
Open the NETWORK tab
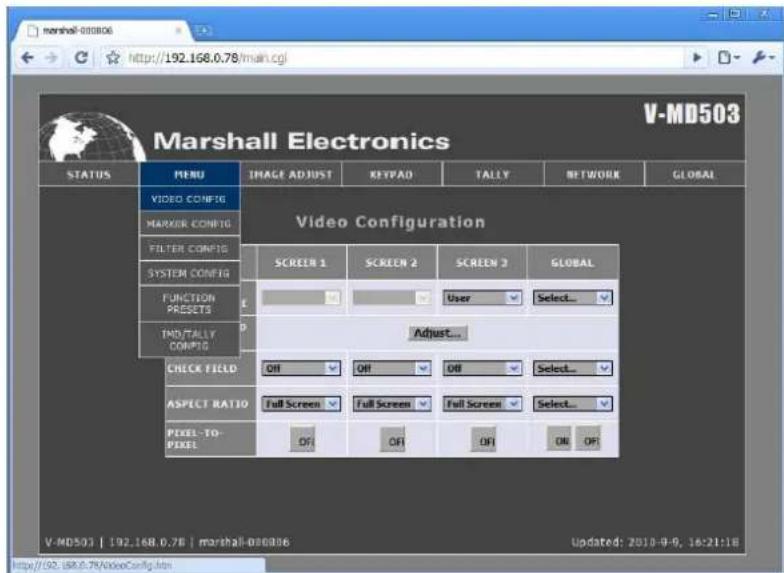pyautogui.click(x=594, y=174)
